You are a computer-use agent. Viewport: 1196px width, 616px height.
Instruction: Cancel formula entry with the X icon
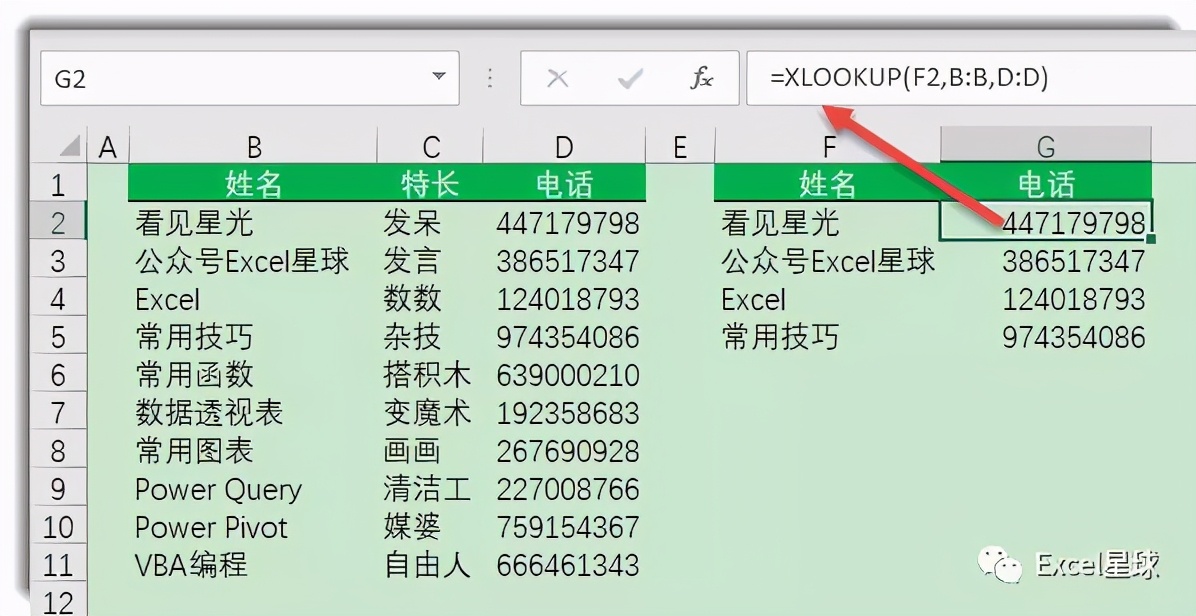tap(560, 78)
